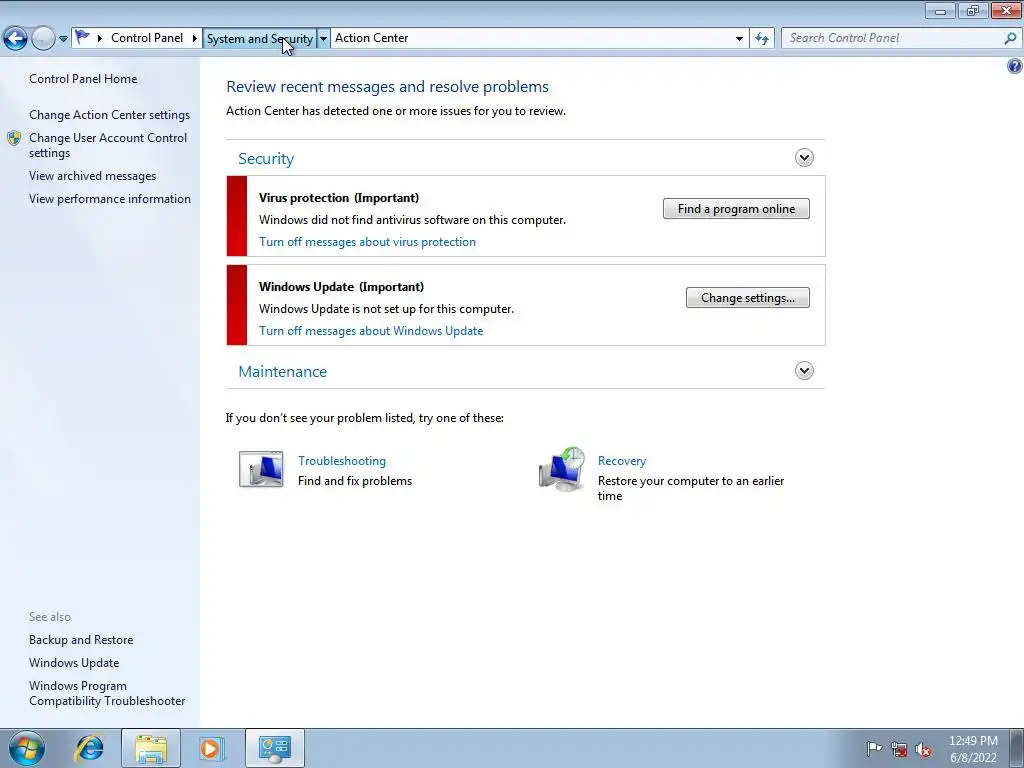The height and width of the screenshot is (768, 1024).
Task: Go back with the Back arrow button
Action: click(x=15, y=39)
